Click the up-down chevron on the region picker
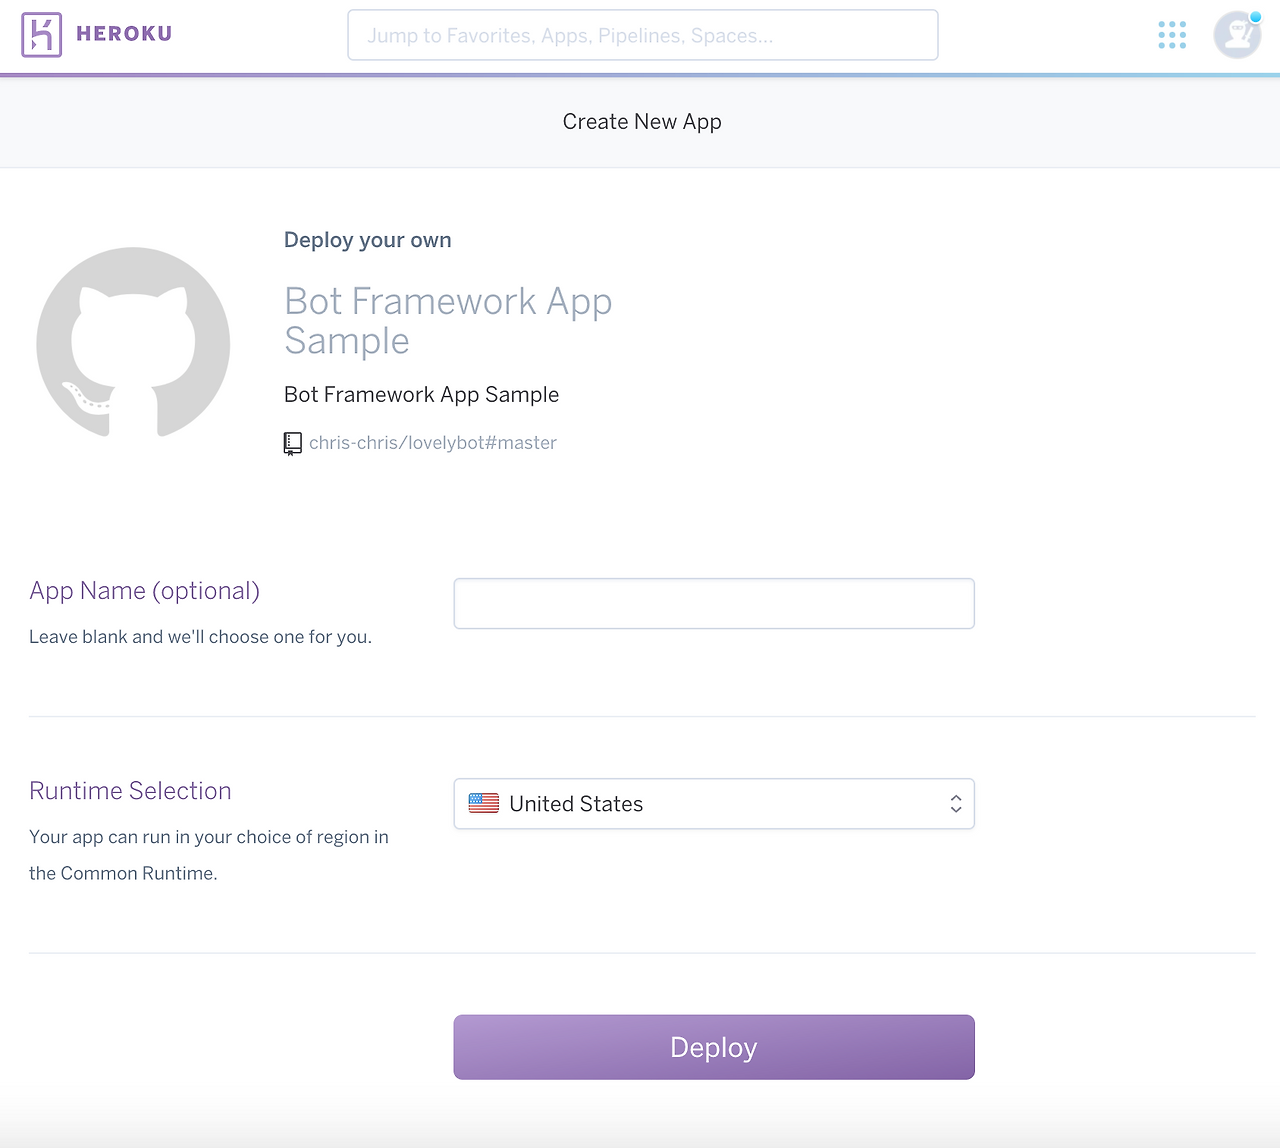The width and height of the screenshot is (1280, 1148). pos(956,803)
